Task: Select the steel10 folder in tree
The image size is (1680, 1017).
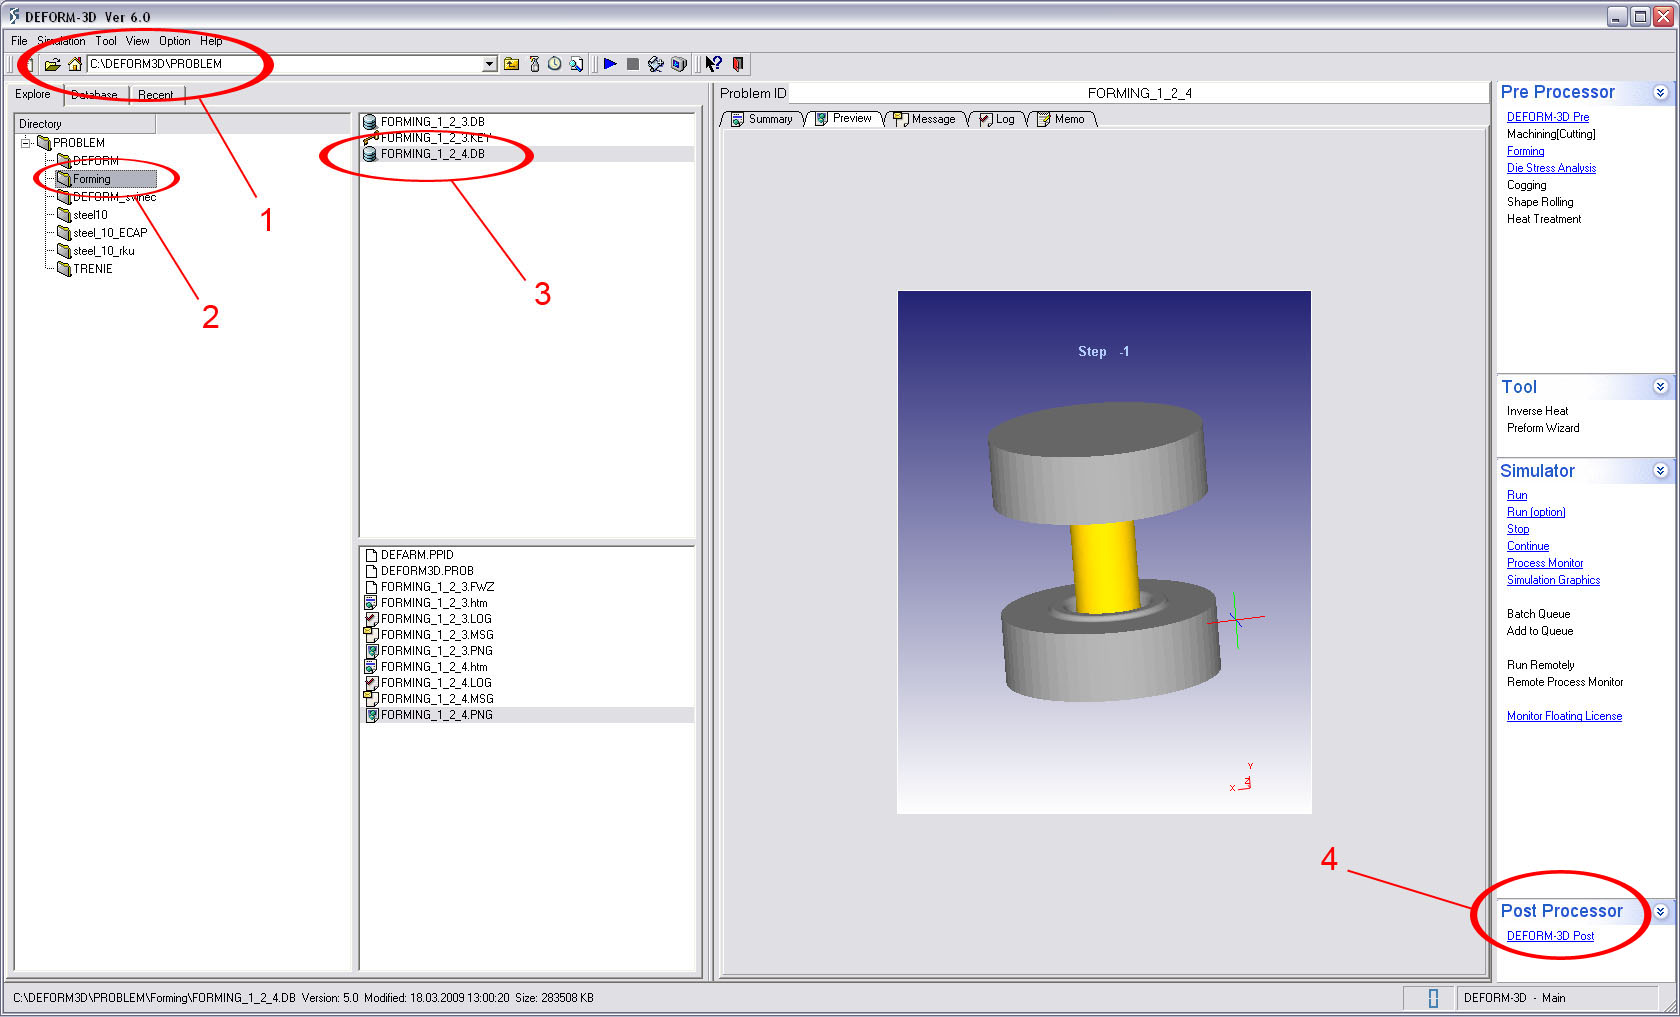Action: (x=82, y=215)
